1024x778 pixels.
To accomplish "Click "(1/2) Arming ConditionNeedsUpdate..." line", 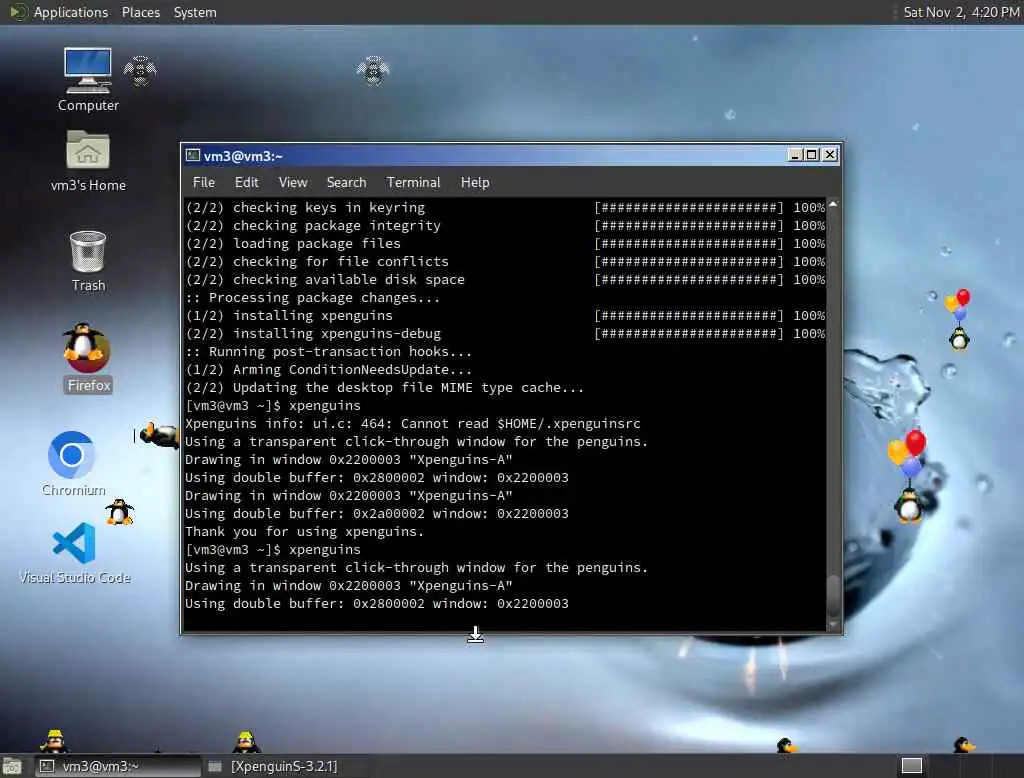I will click(x=328, y=370).
